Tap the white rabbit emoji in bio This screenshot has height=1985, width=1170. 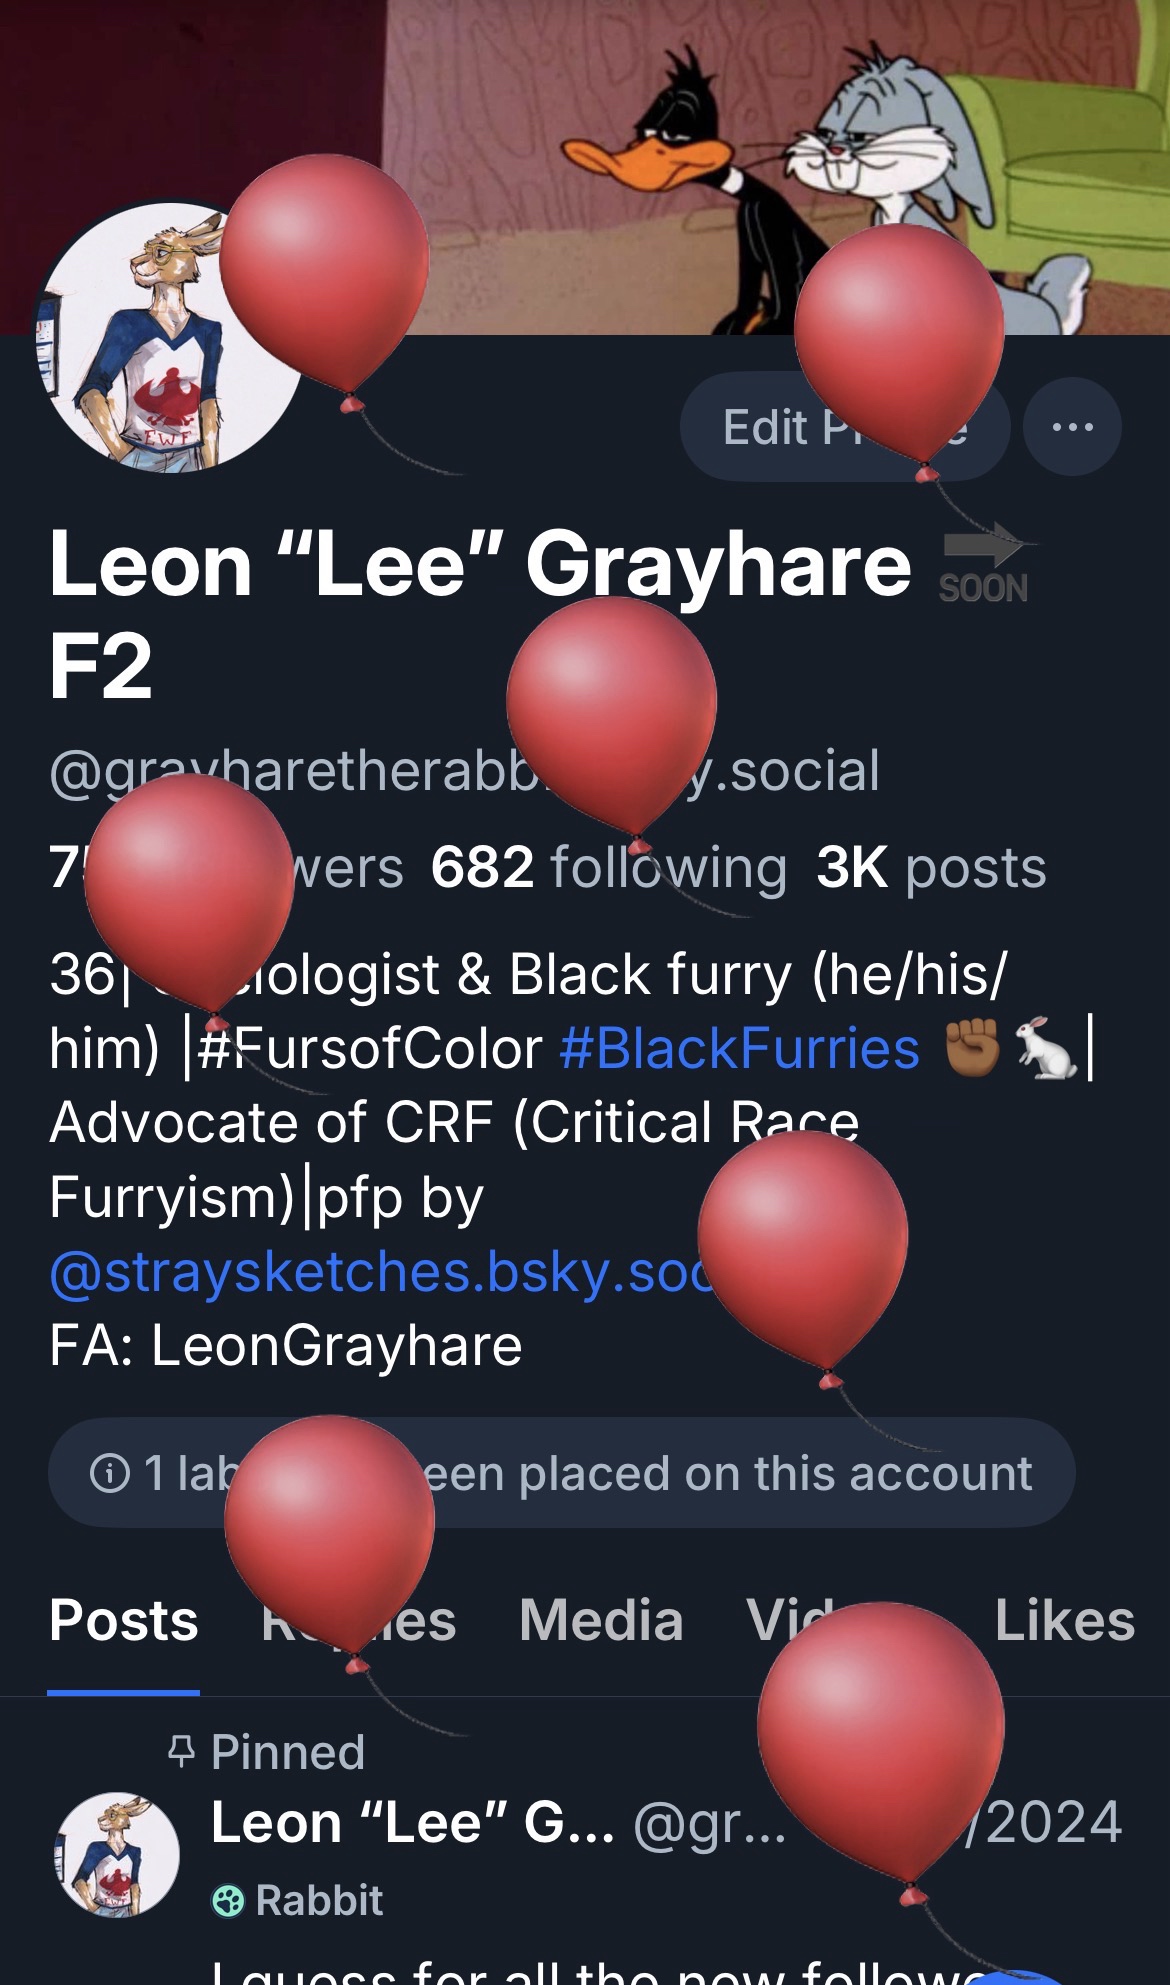1046,1048
